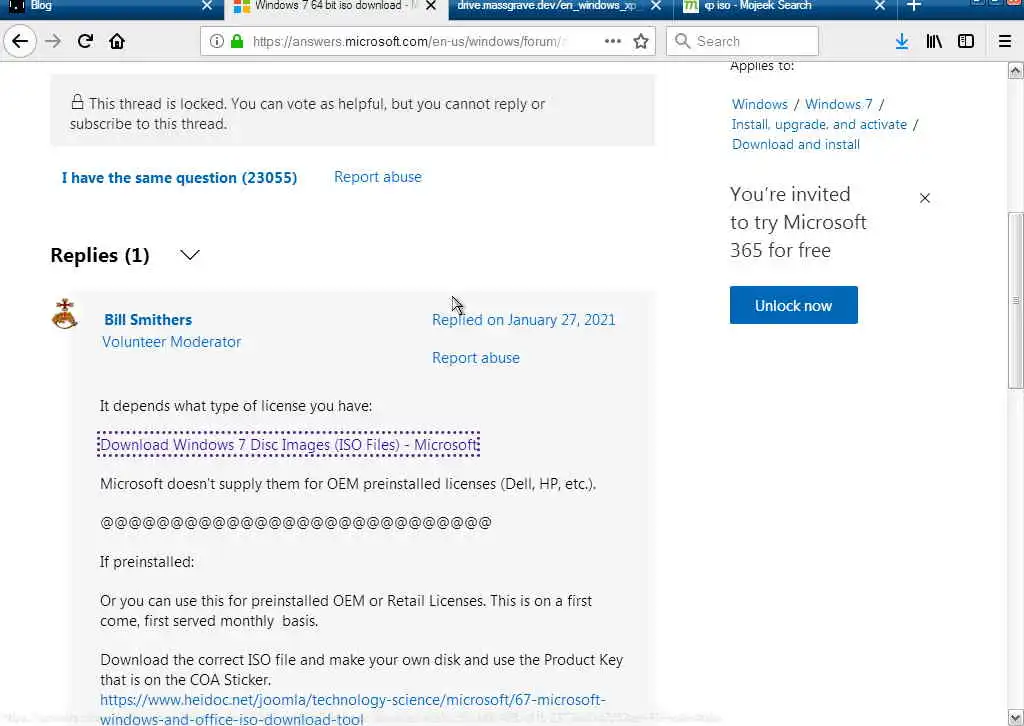Go back to the previous page
1024x726 pixels.
click(20, 41)
